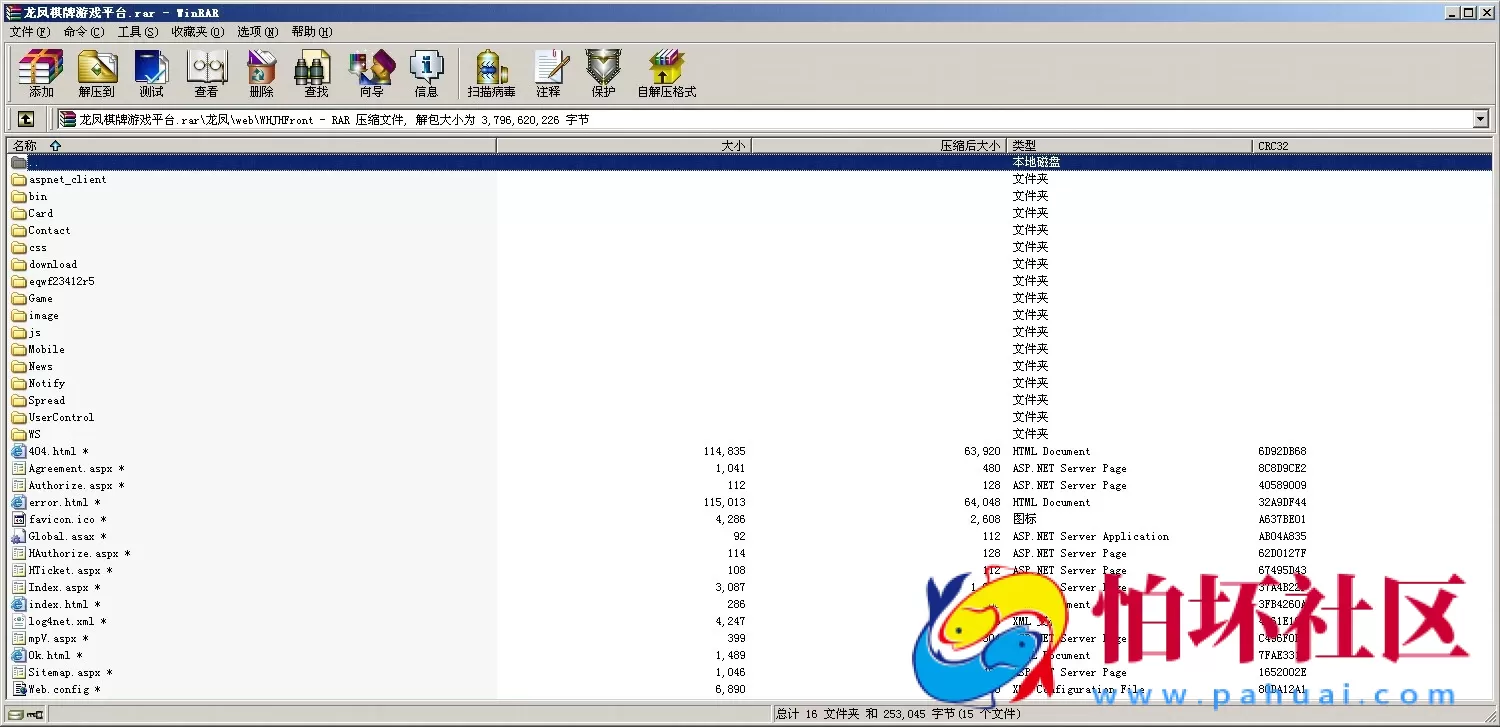Click the 解压到 (Extract To) icon
Image resolution: width=1500 pixels, height=727 pixels.
pyautogui.click(x=96, y=74)
